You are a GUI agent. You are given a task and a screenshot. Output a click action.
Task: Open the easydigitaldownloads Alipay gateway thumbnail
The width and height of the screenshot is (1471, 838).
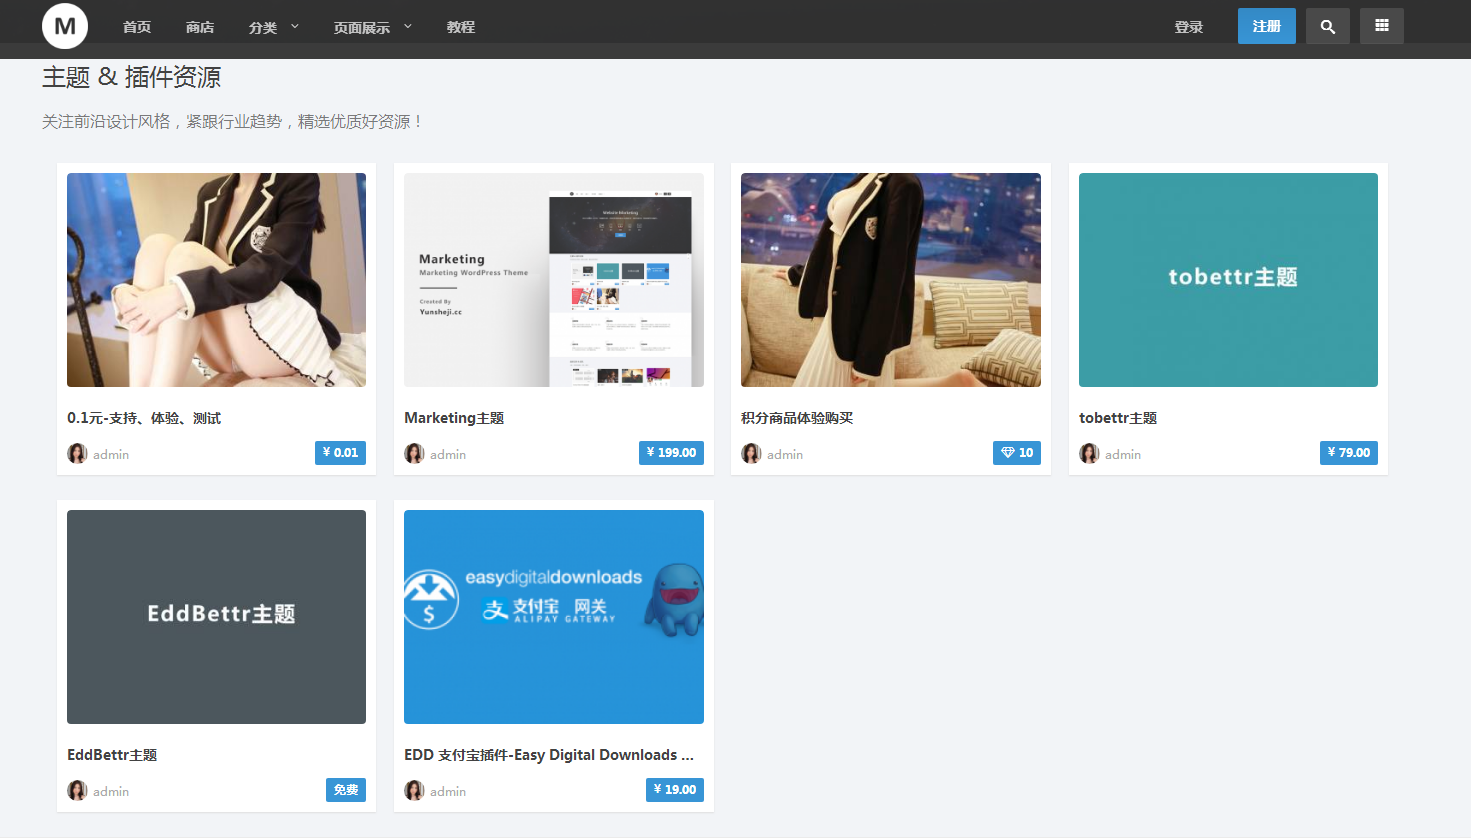[x=554, y=617]
